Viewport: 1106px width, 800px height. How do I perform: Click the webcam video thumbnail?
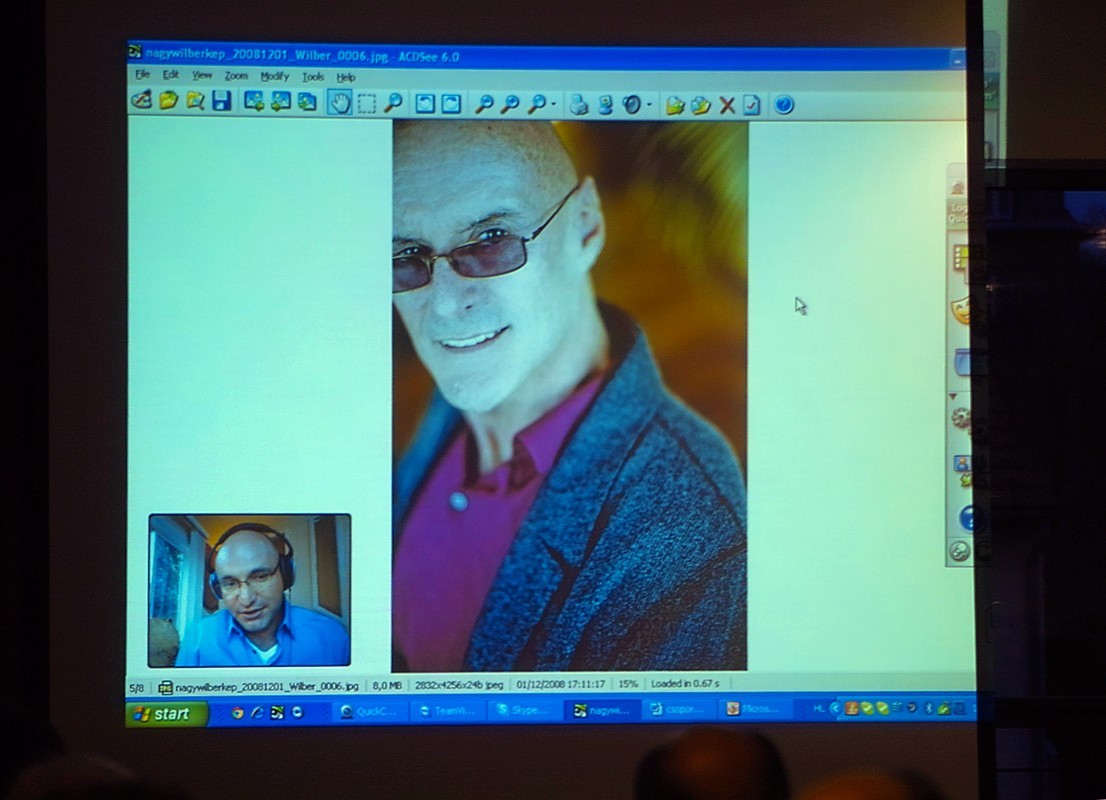[x=250, y=590]
